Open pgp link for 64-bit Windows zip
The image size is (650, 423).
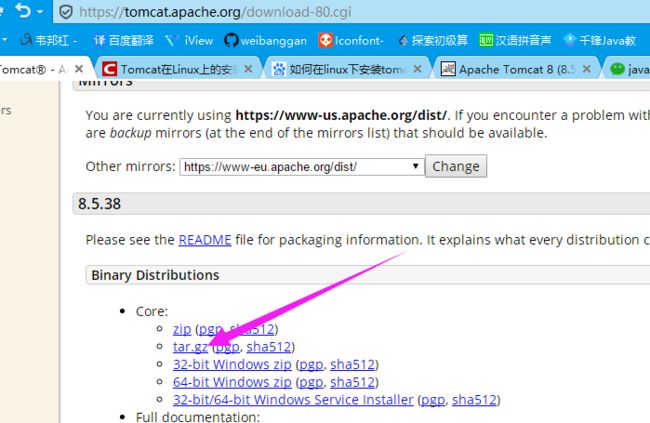[311, 382]
